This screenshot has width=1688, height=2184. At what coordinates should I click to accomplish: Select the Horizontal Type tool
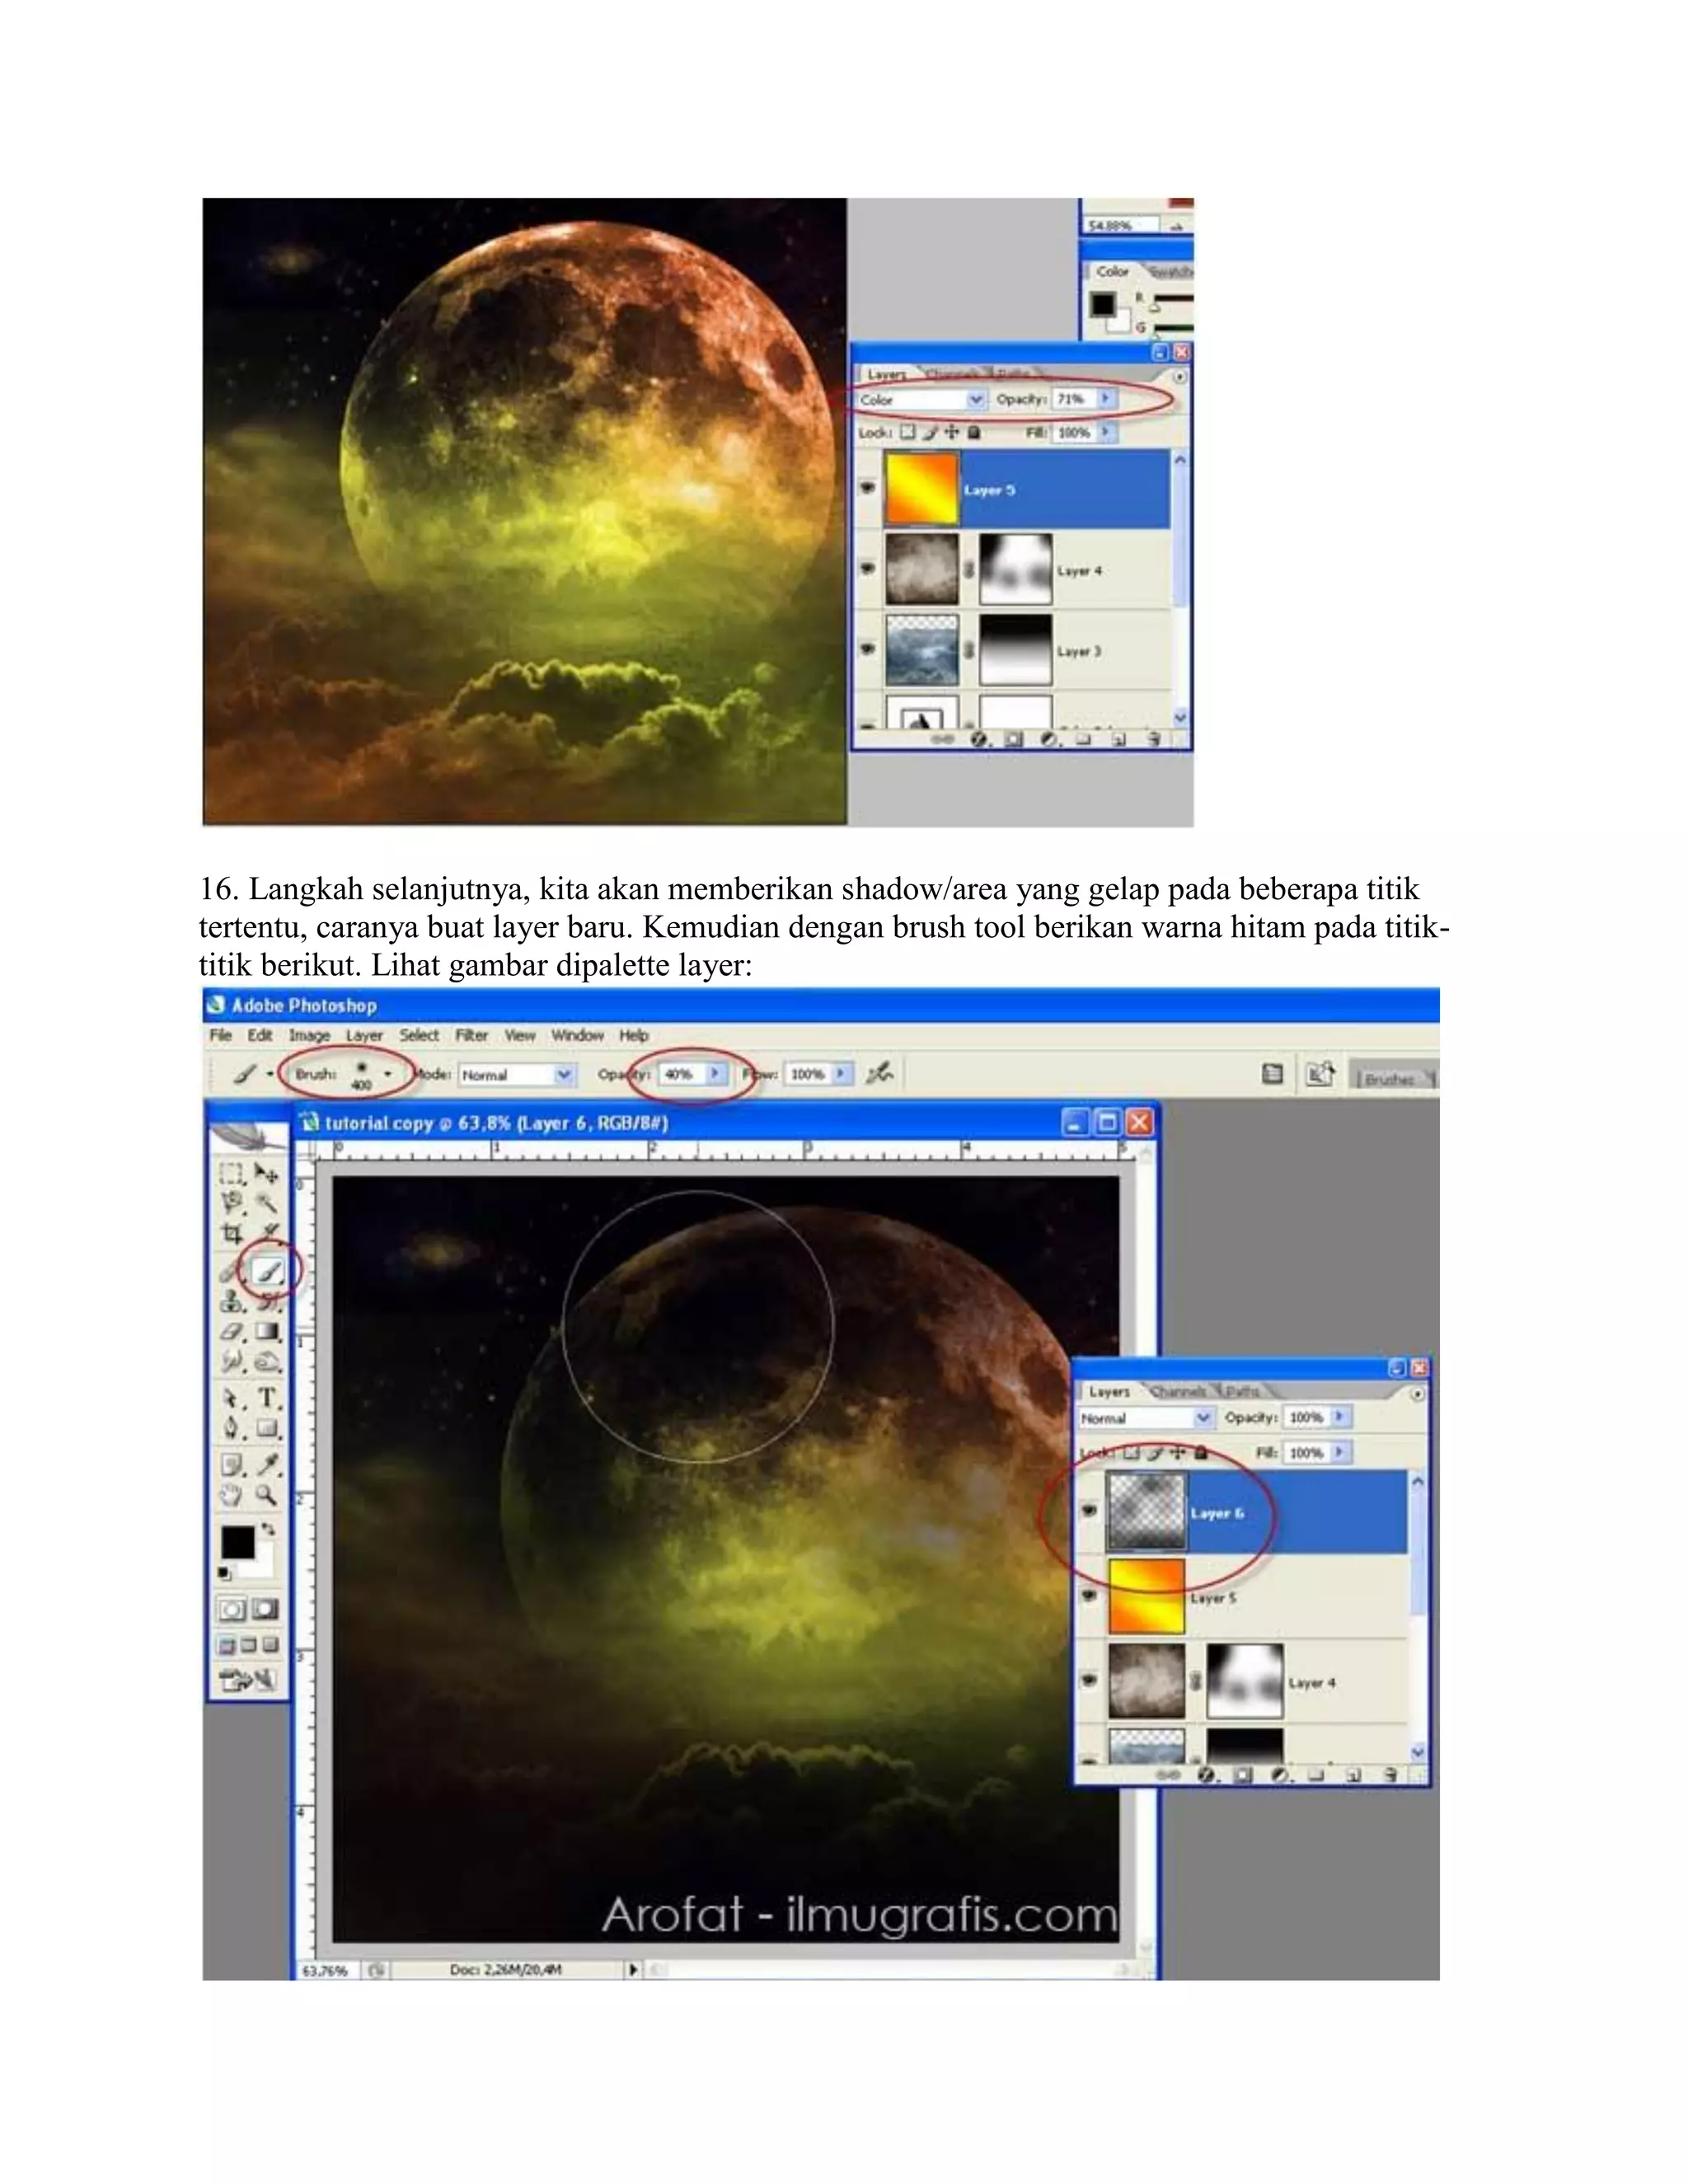click(x=267, y=1398)
